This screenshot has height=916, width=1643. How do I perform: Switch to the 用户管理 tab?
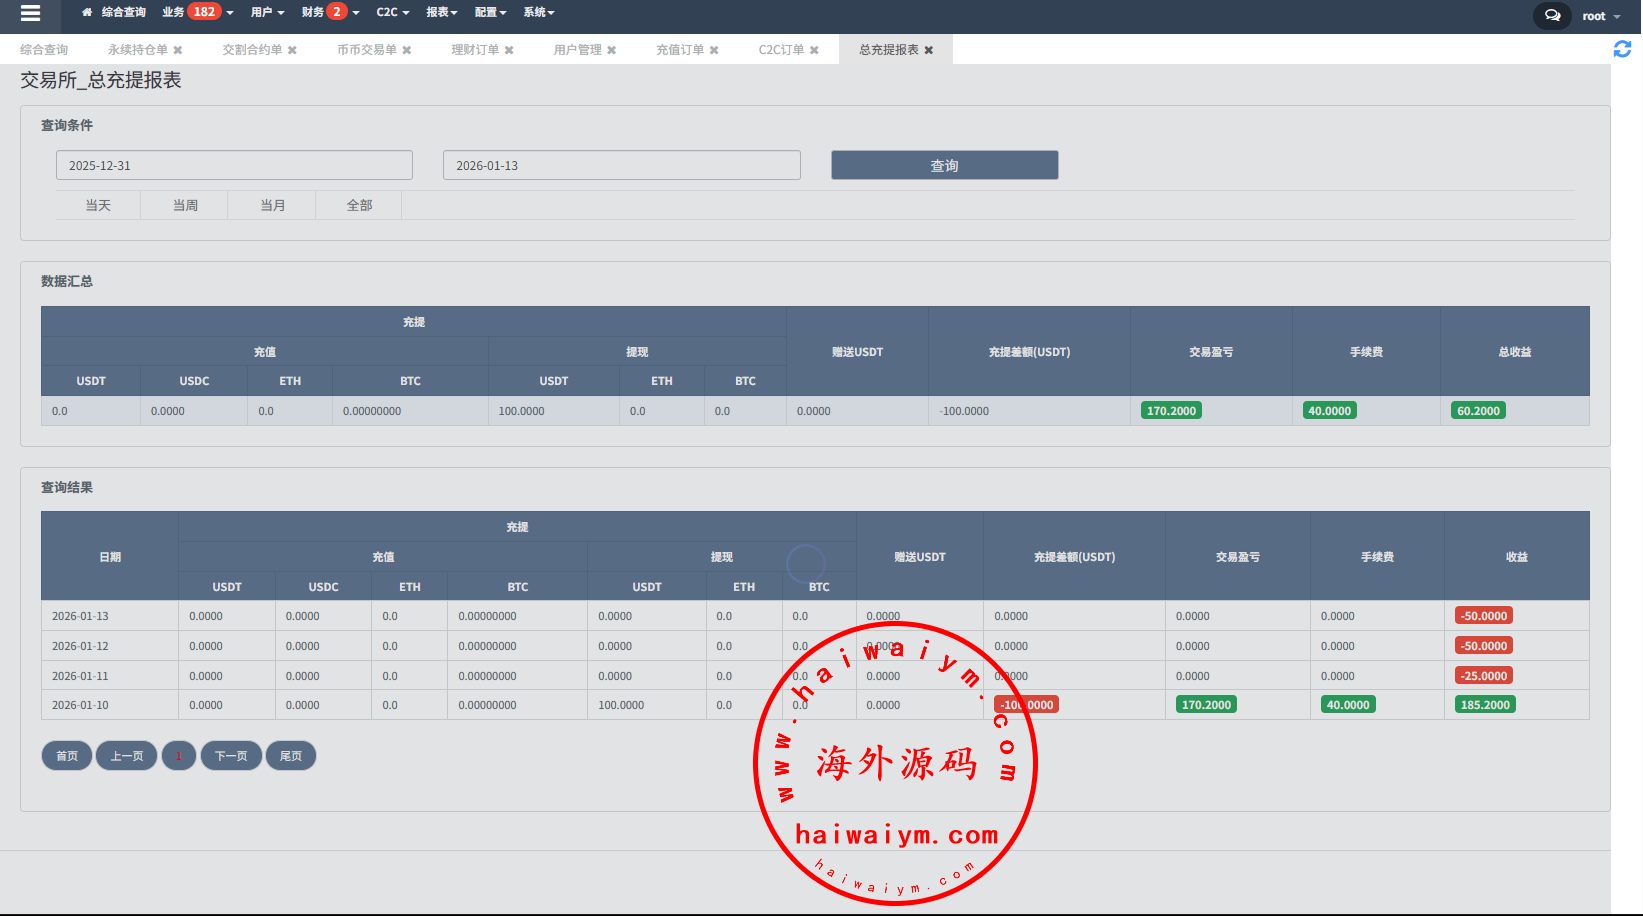click(x=577, y=50)
